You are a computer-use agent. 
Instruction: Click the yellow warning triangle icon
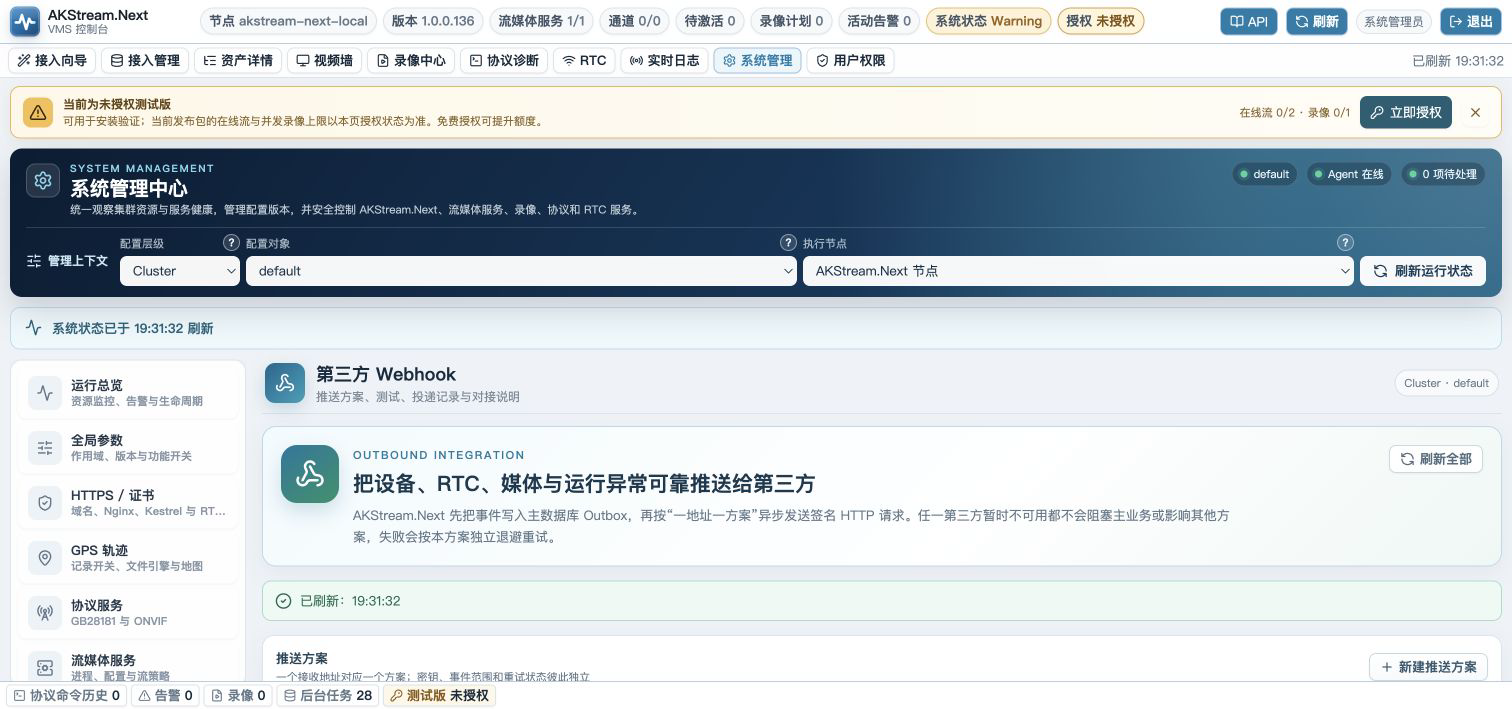37,113
